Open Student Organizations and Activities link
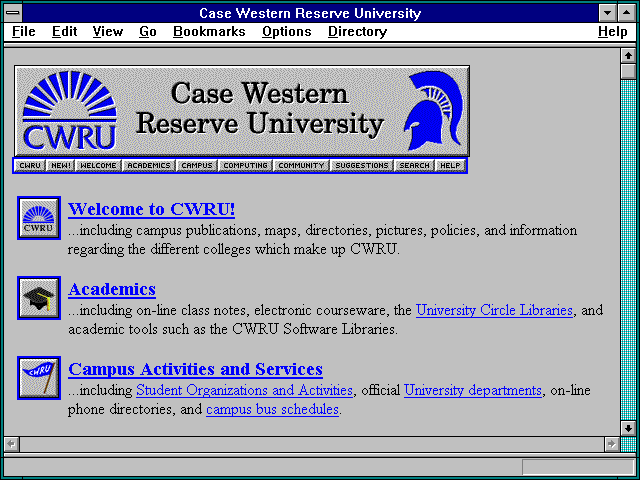 pyautogui.click(x=244, y=390)
